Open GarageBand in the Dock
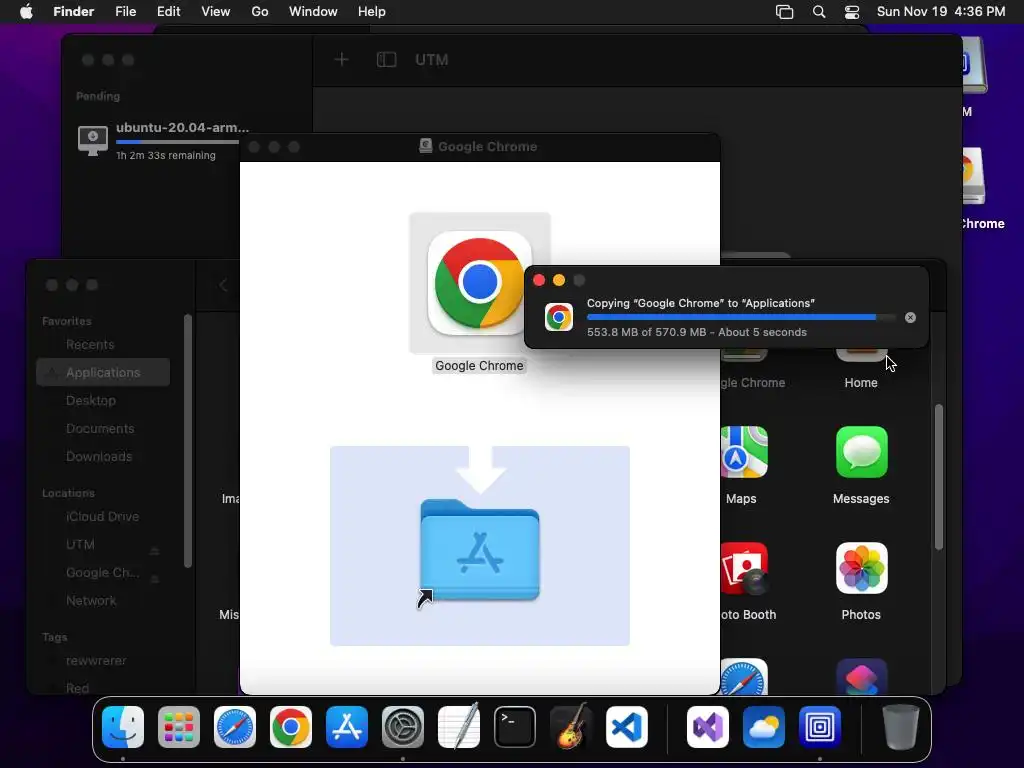 [x=571, y=727]
